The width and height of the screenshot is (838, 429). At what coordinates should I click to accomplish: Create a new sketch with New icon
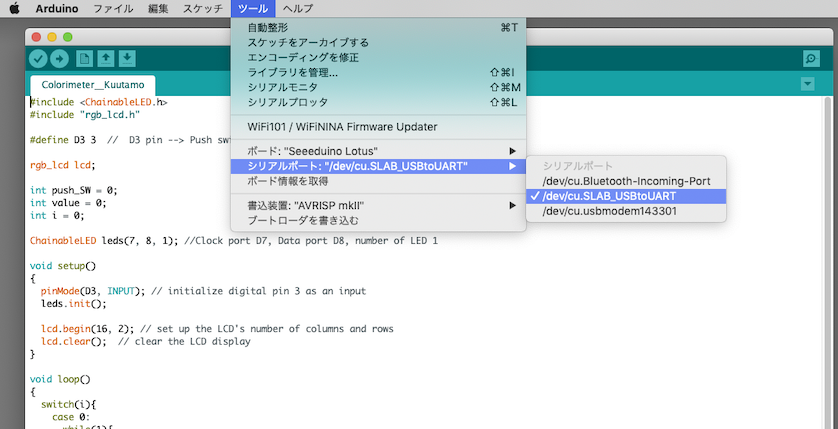[x=85, y=59]
